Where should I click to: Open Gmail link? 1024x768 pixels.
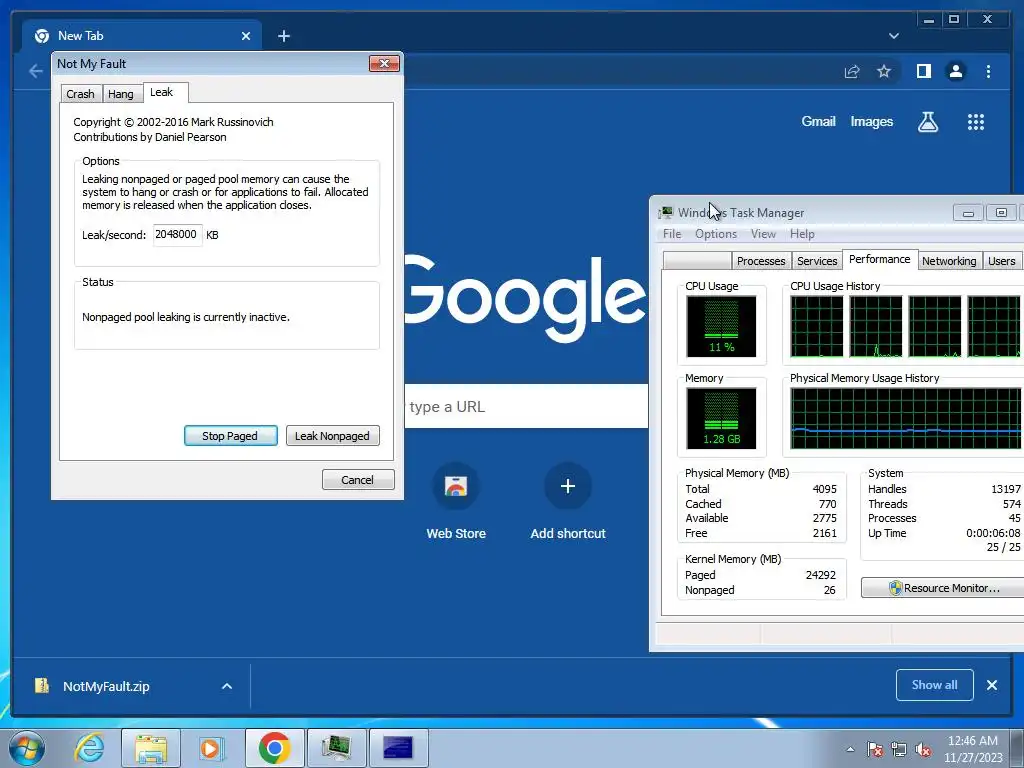pyautogui.click(x=818, y=121)
